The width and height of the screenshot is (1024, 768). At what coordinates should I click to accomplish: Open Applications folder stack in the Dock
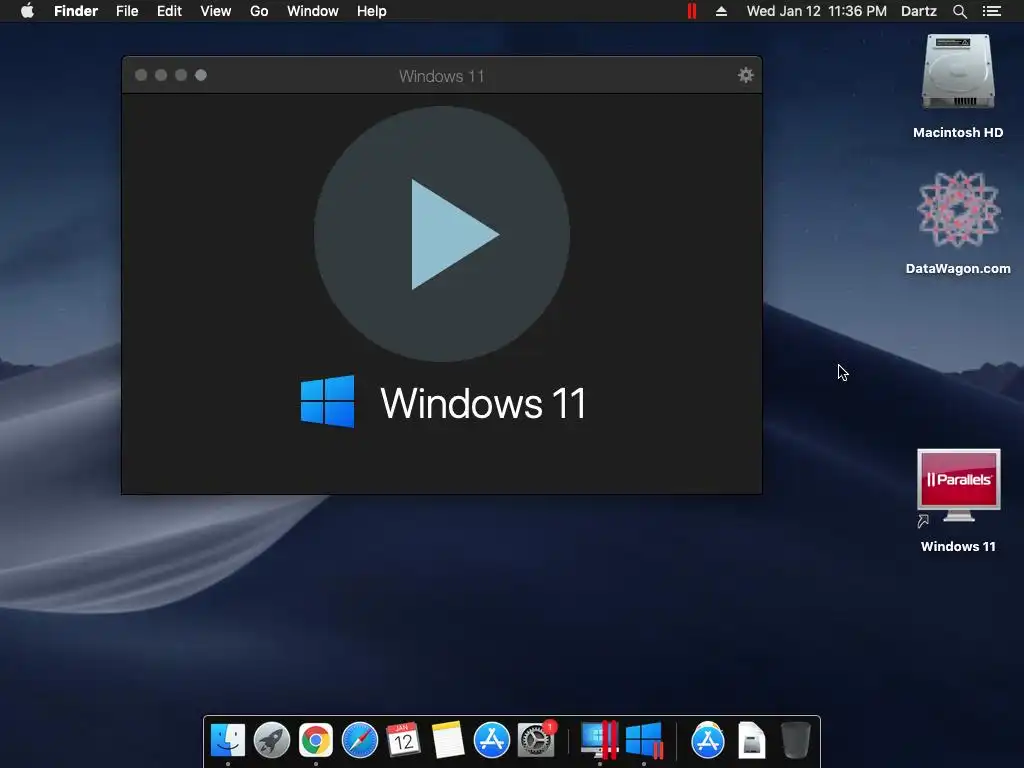pos(708,741)
